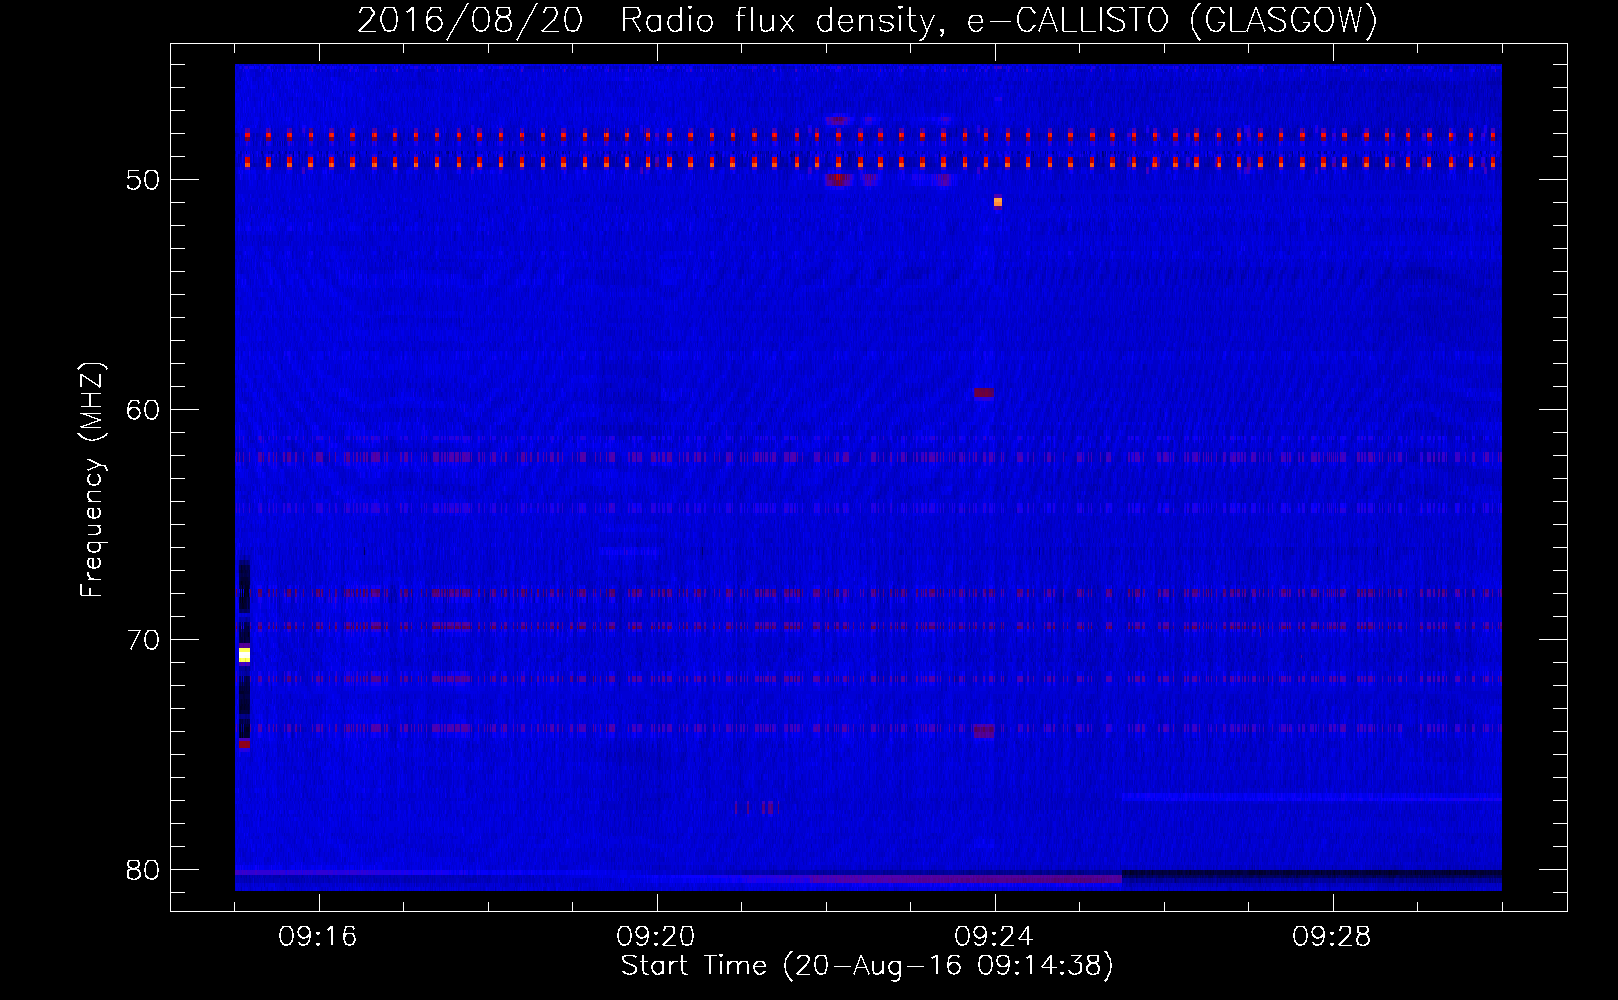The height and width of the screenshot is (1000, 1618).
Task: Click the 09:28 time tick label
Action: coord(1332,937)
